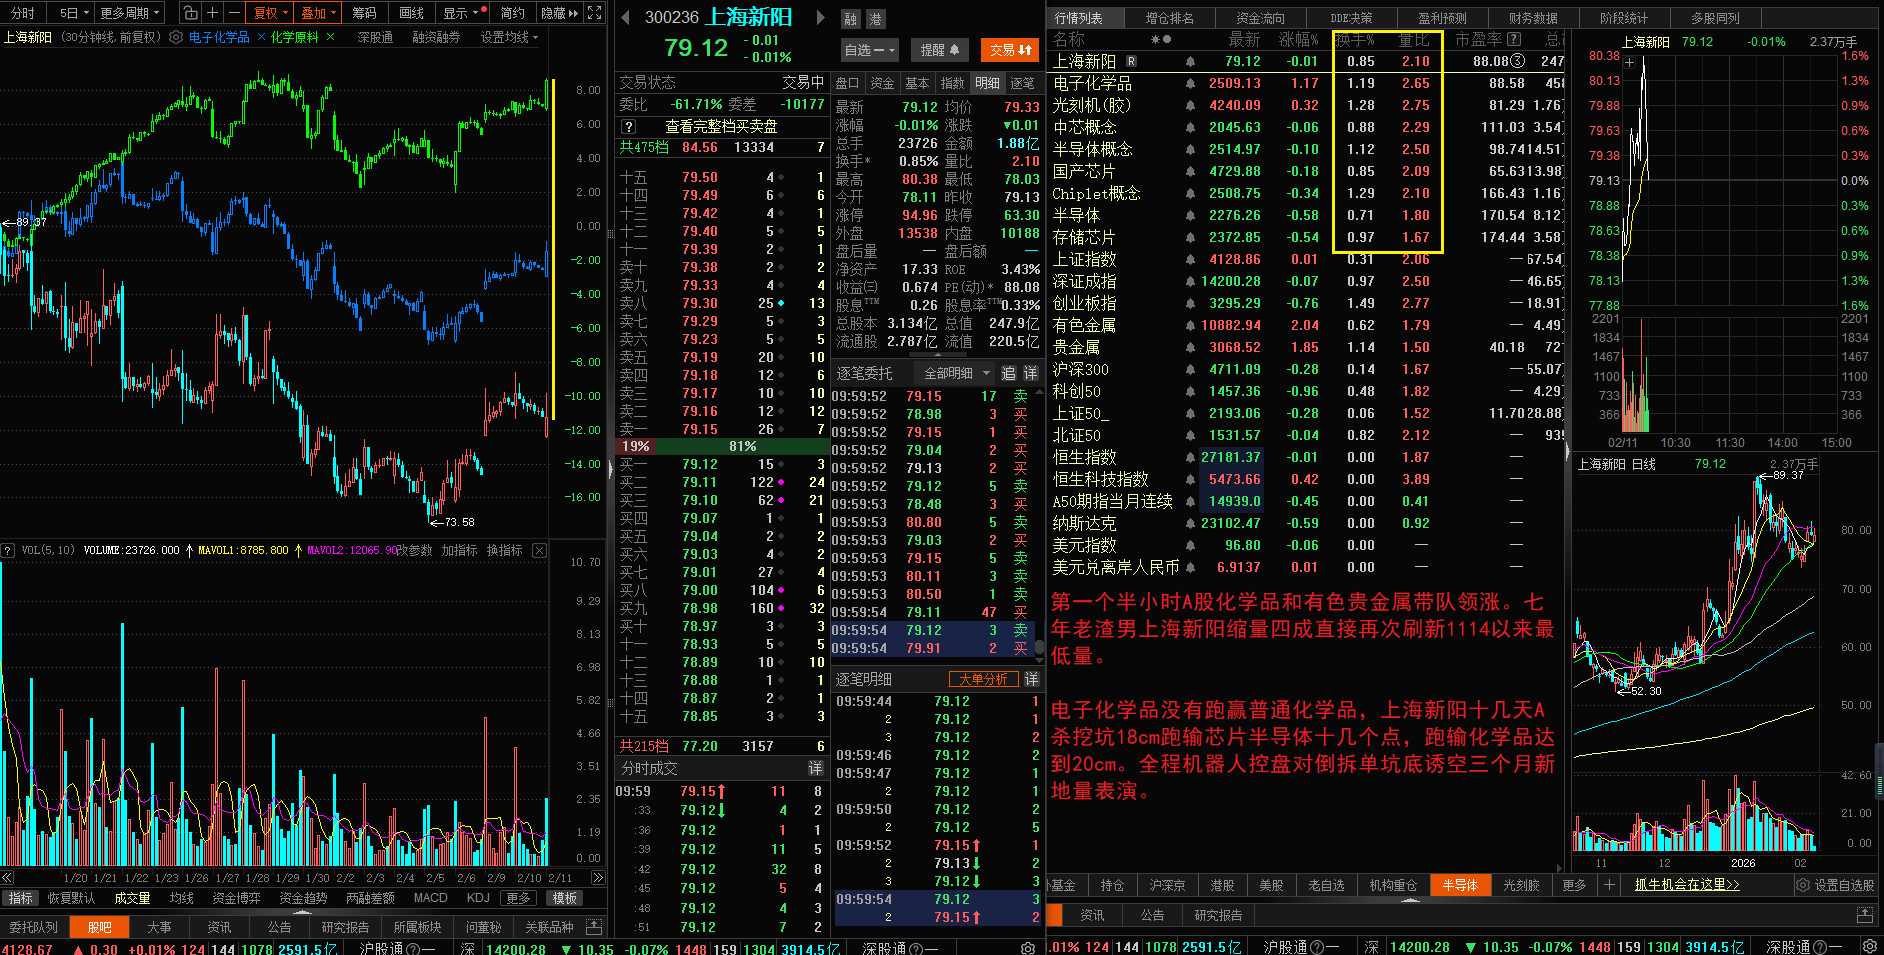Zoom in chart with plus icon
This screenshot has width=1884, height=955.
click(213, 13)
